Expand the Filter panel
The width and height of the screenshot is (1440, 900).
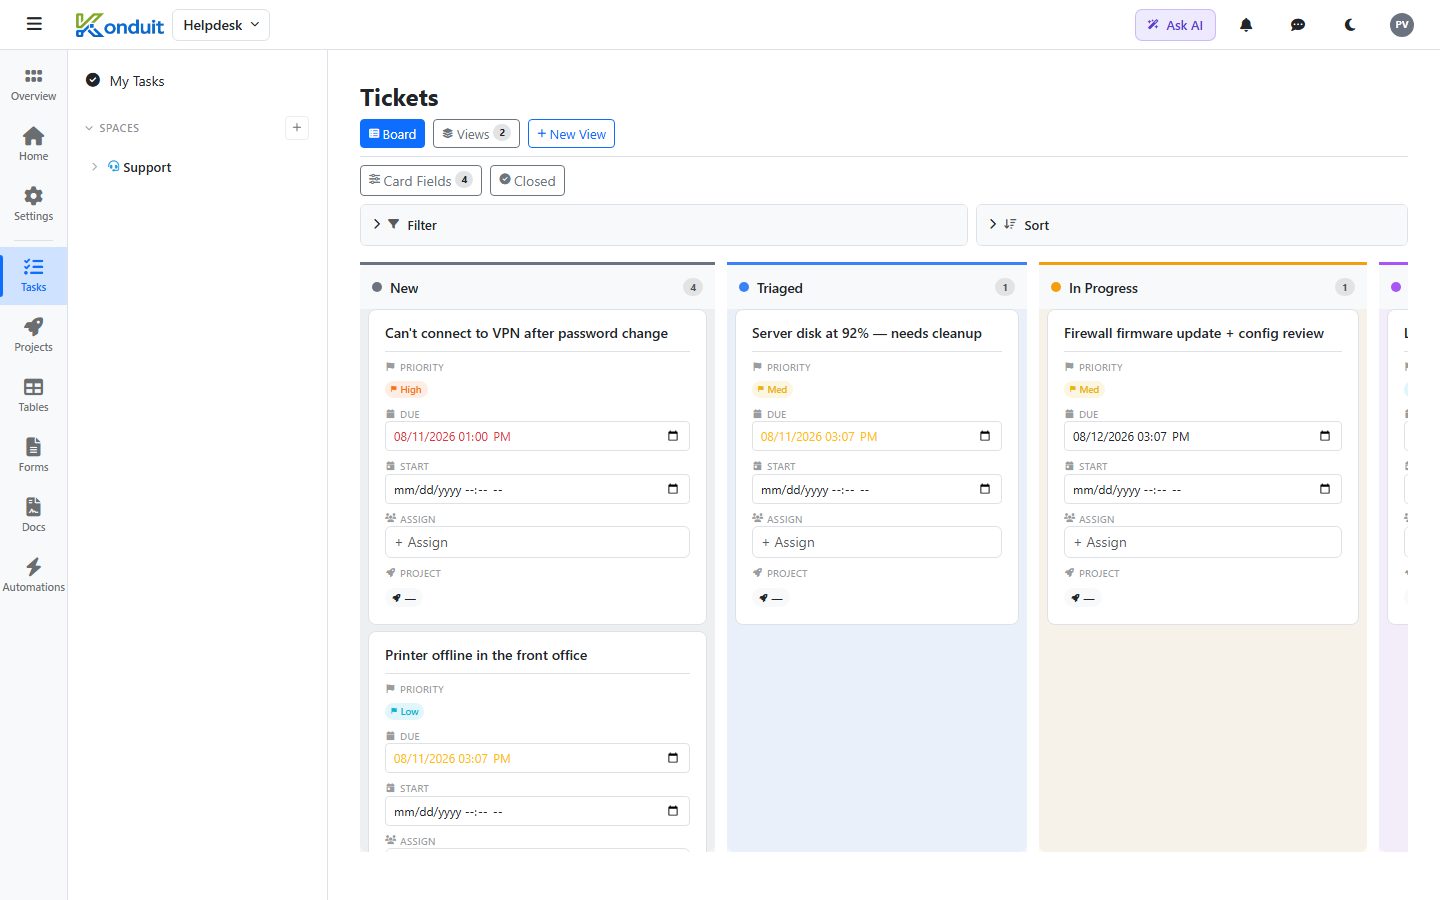click(664, 225)
